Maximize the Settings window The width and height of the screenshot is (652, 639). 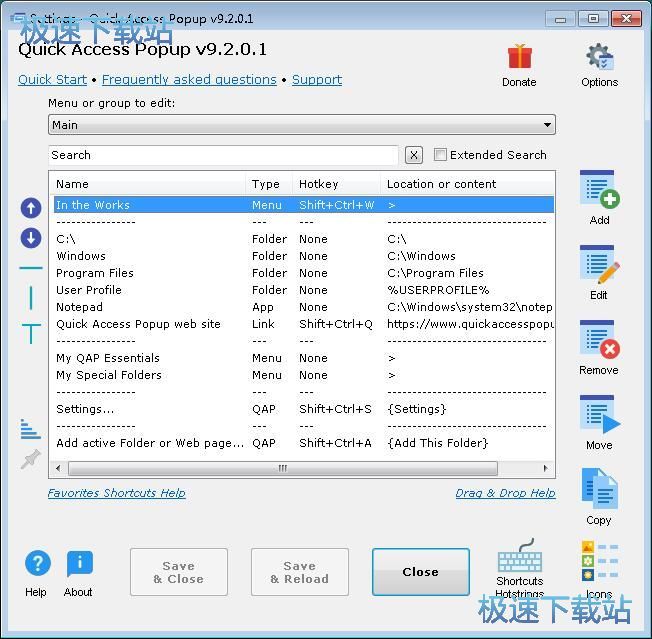pos(593,19)
